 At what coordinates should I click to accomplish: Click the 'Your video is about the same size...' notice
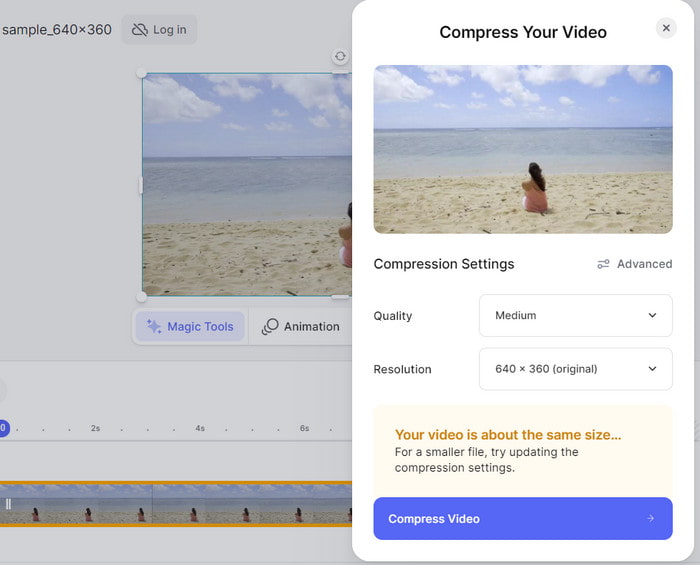pyautogui.click(x=523, y=451)
